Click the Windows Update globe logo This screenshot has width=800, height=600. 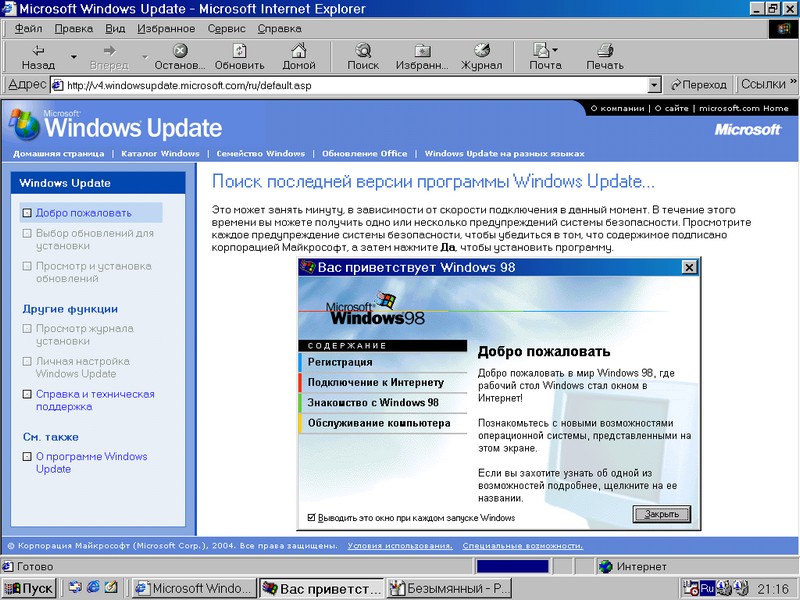coord(23,124)
